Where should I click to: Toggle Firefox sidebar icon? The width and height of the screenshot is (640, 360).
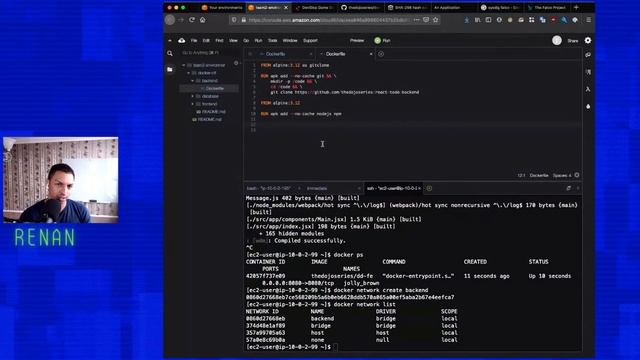click(488, 20)
